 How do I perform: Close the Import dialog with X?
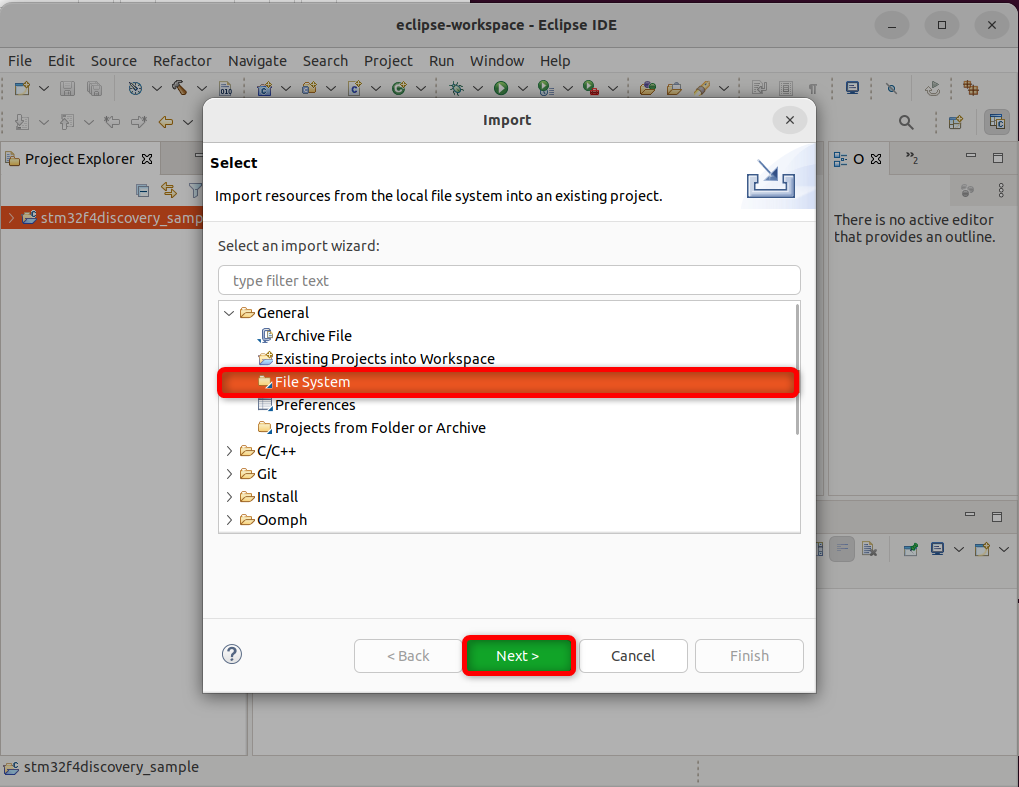coord(790,120)
